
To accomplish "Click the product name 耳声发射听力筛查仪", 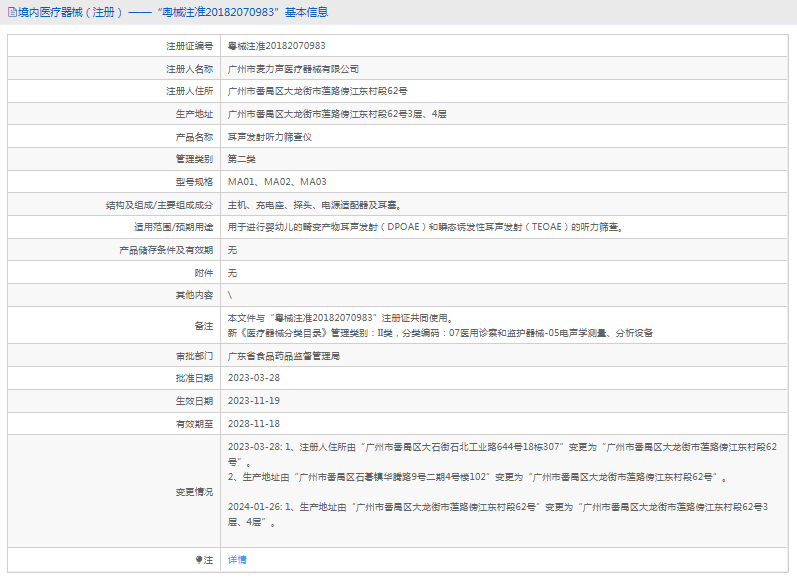I will point(270,137).
